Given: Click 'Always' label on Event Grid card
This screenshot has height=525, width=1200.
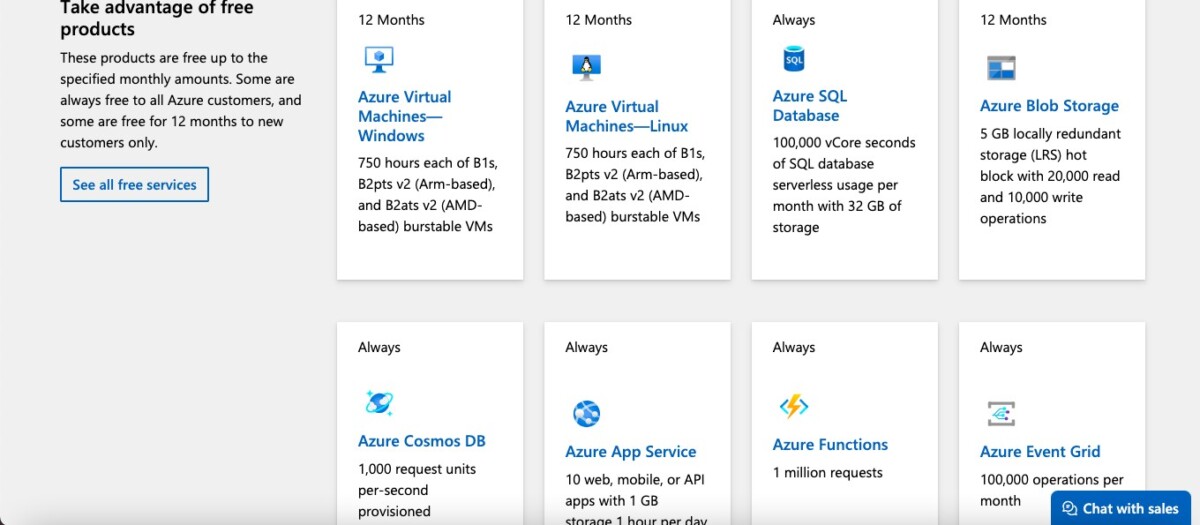Looking at the screenshot, I should click(1001, 347).
